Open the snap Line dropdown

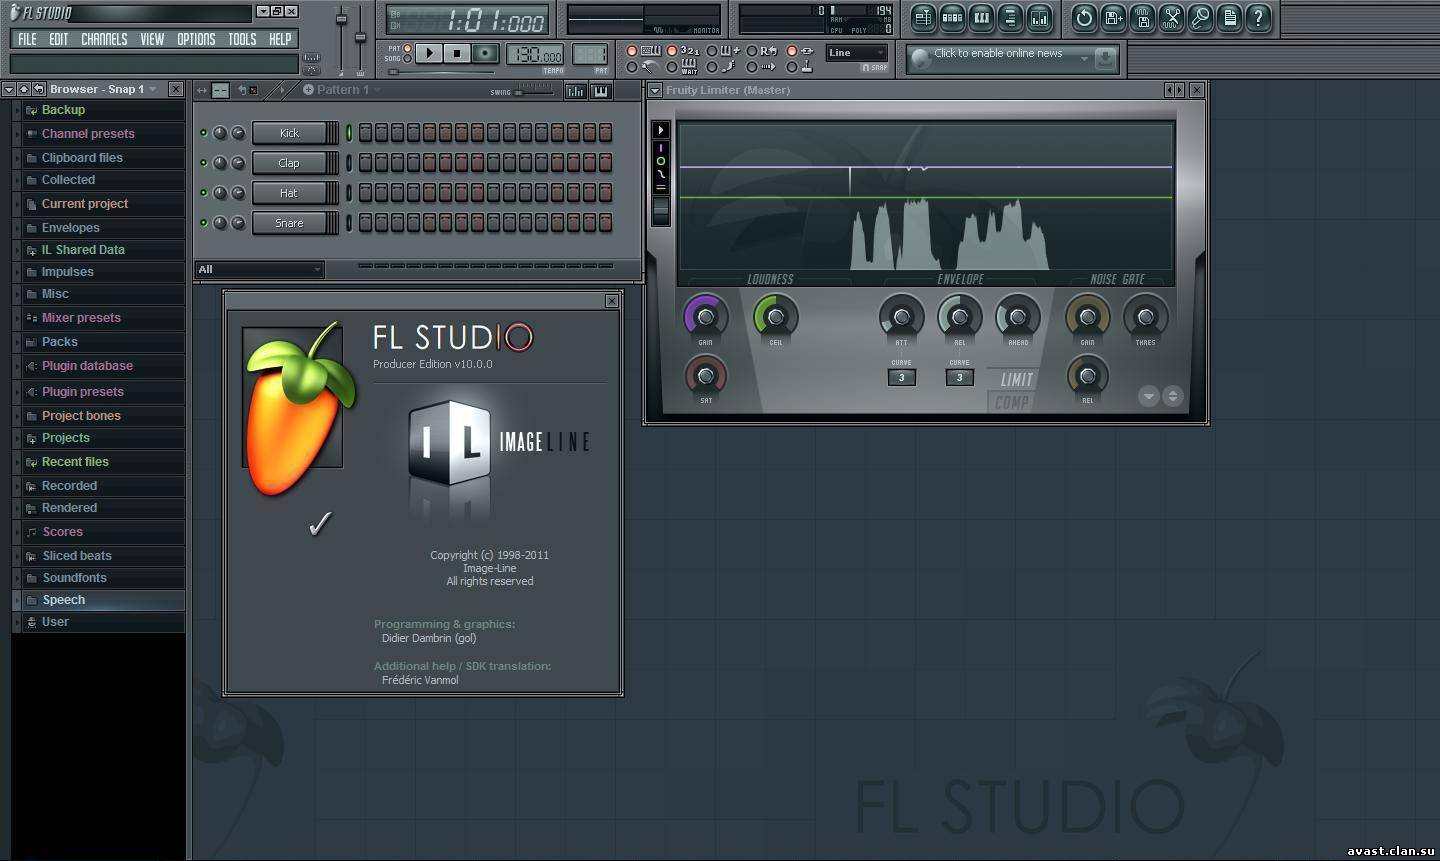(x=857, y=53)
